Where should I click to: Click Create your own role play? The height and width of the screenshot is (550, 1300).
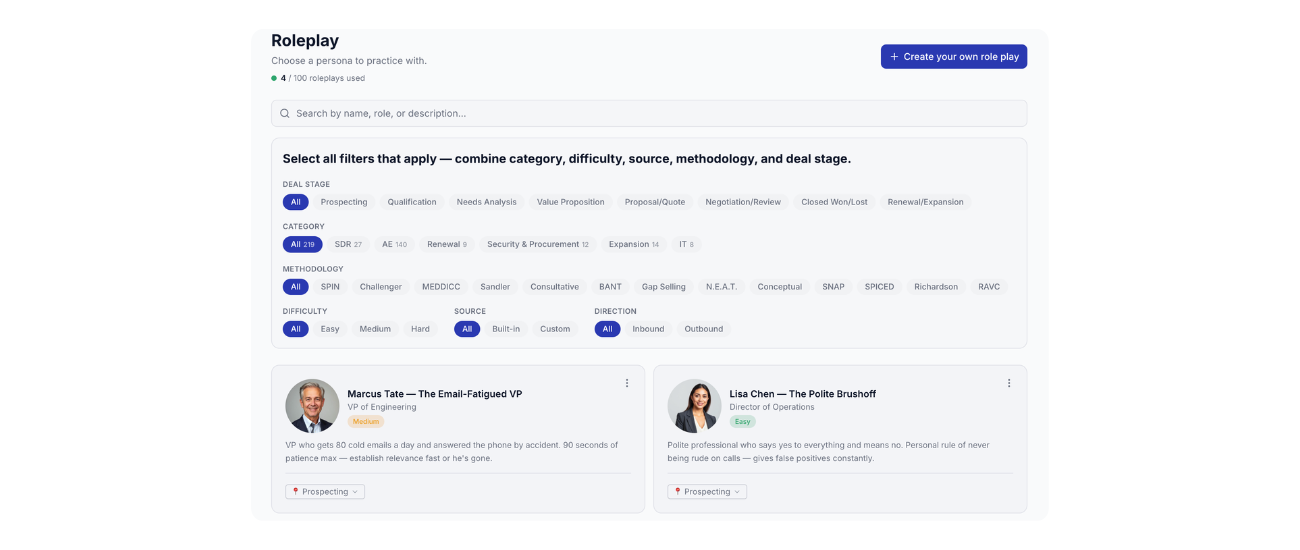point(954,57)
